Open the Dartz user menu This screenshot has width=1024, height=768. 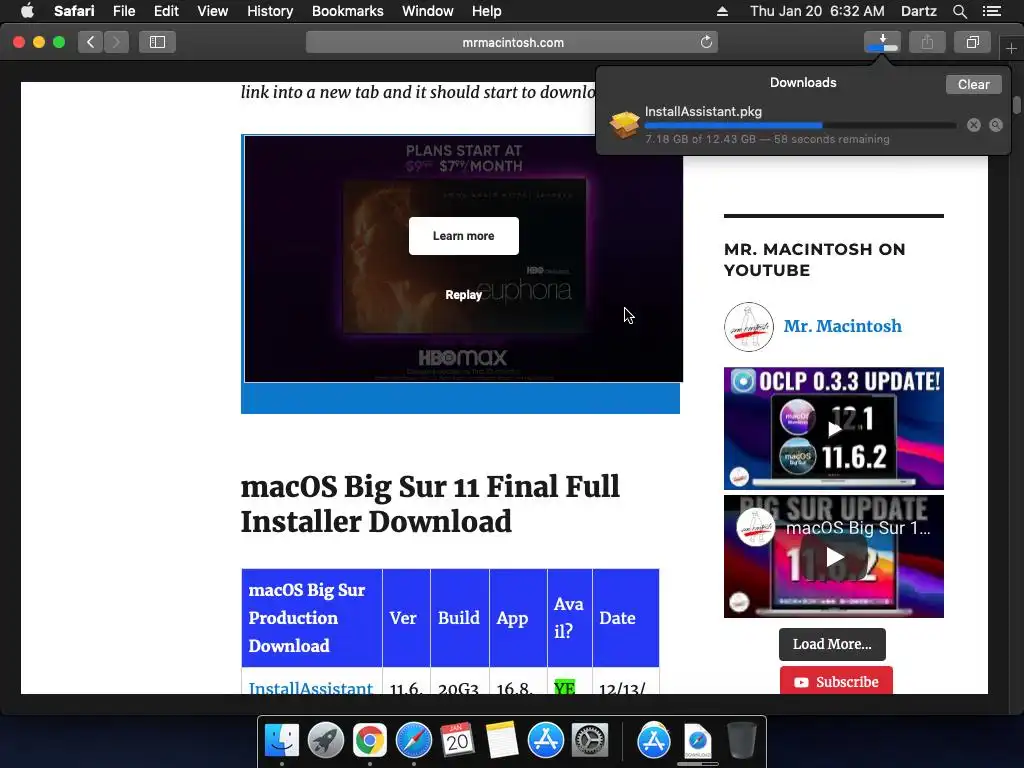pyautogui.click(x=918, y=11)
